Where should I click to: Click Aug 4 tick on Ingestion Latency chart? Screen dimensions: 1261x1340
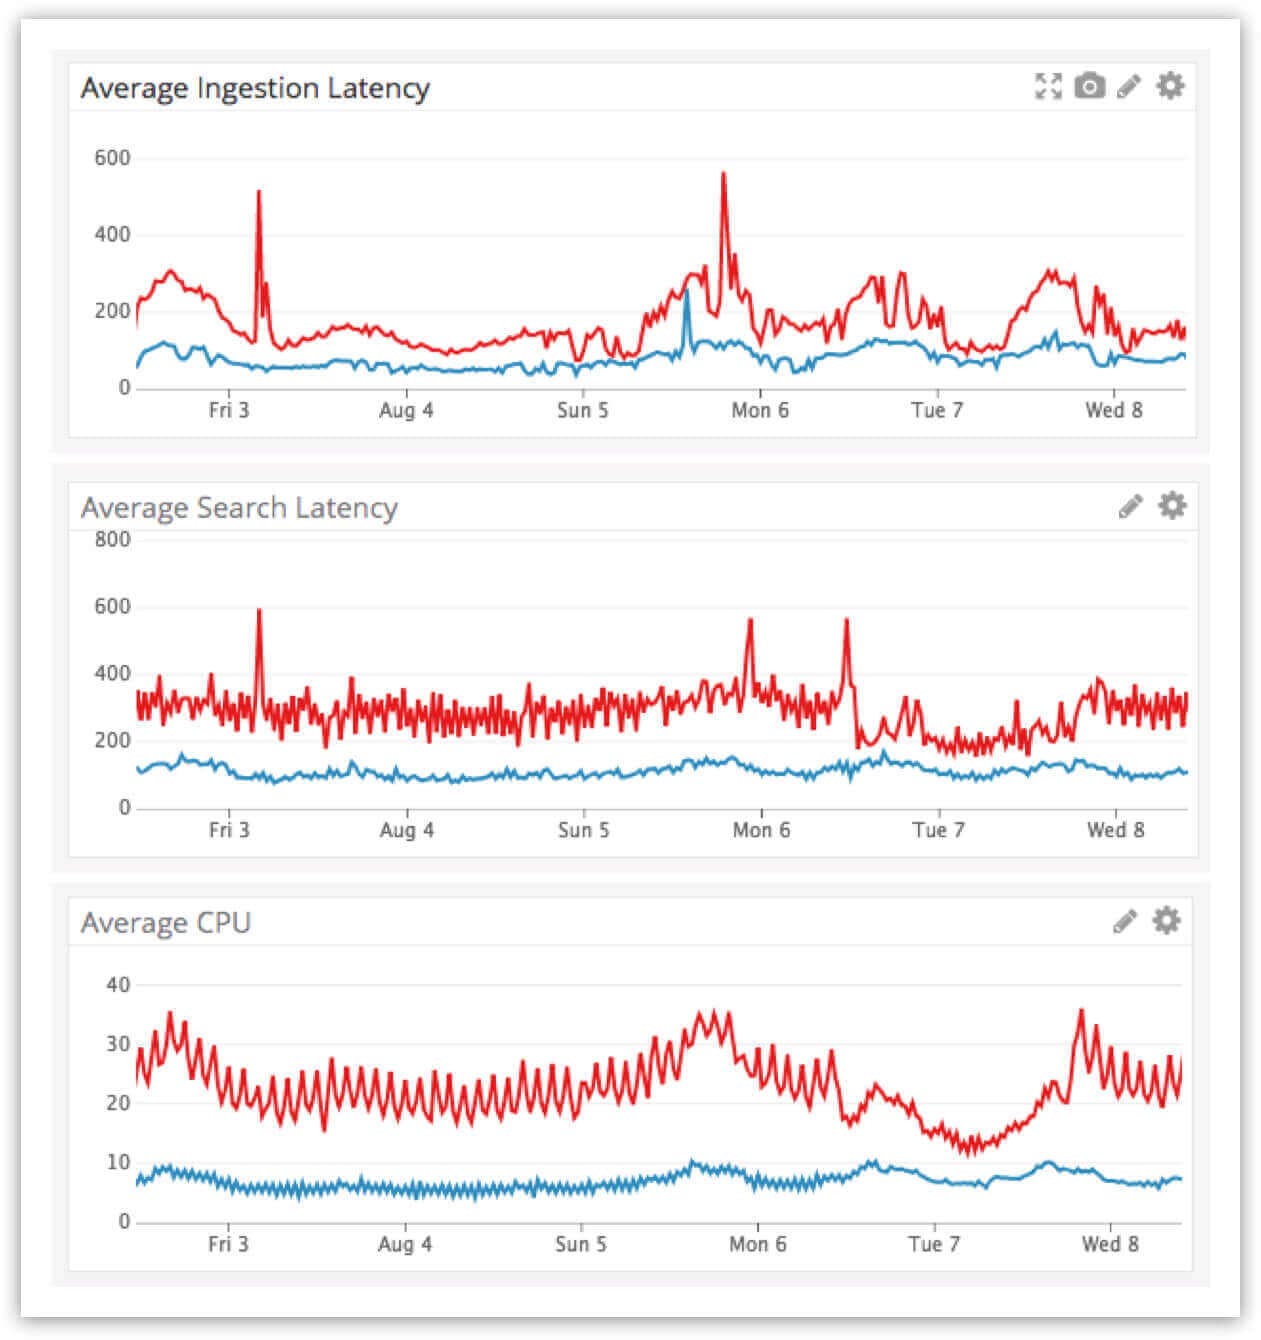tap(406, 410)
